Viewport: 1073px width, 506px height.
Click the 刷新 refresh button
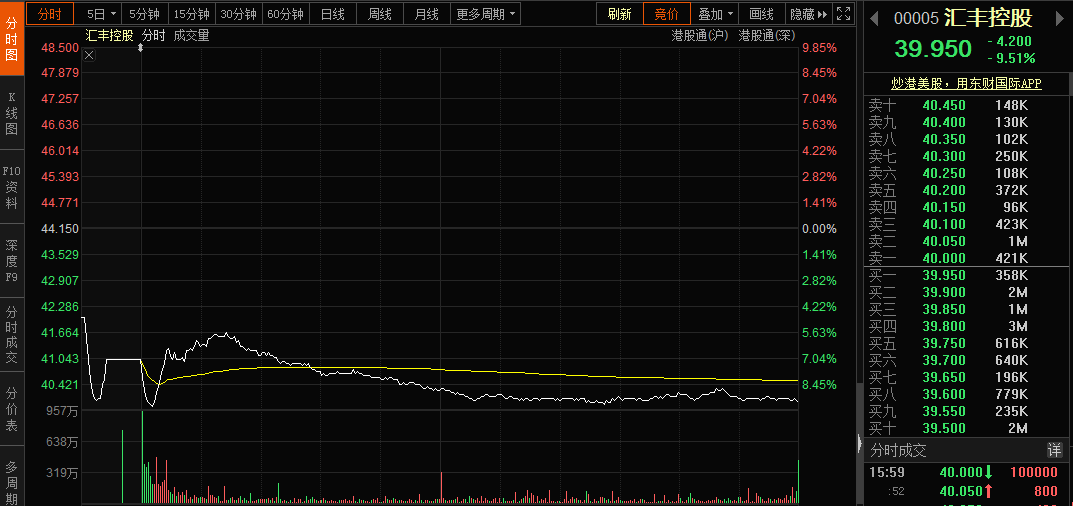coord(619,14)
